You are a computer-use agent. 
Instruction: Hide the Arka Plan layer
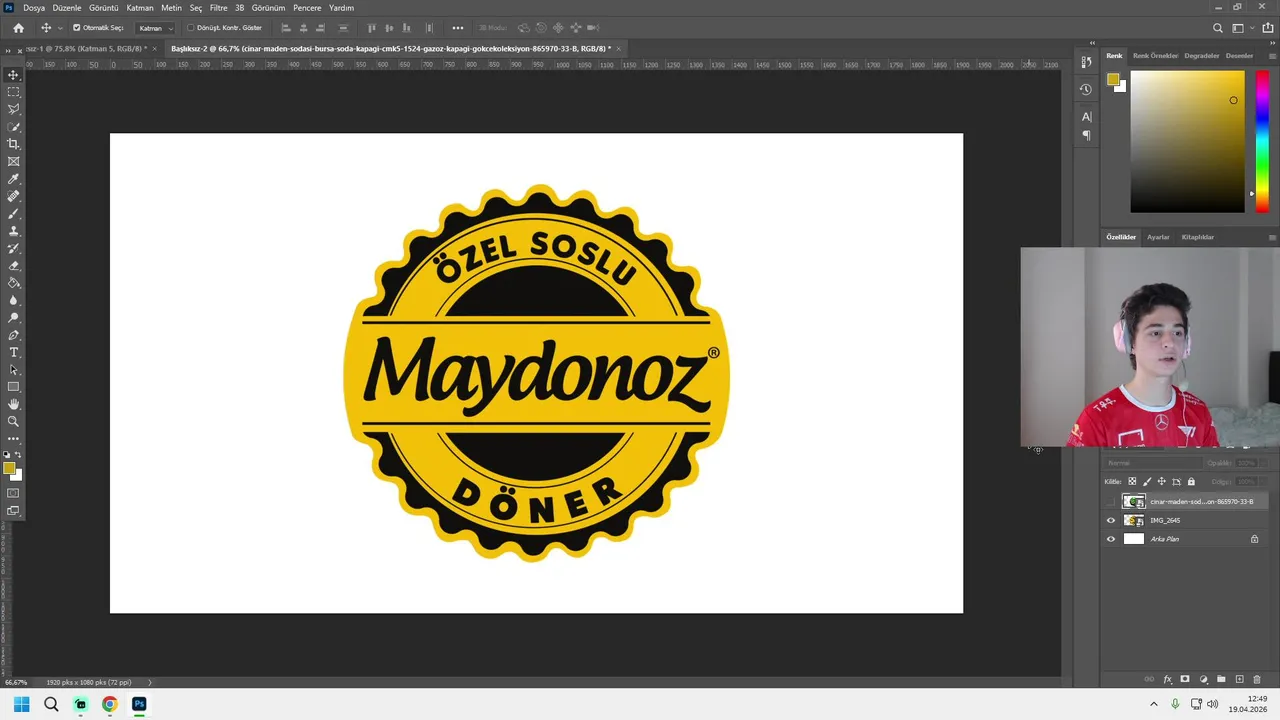pos(1110,539)
